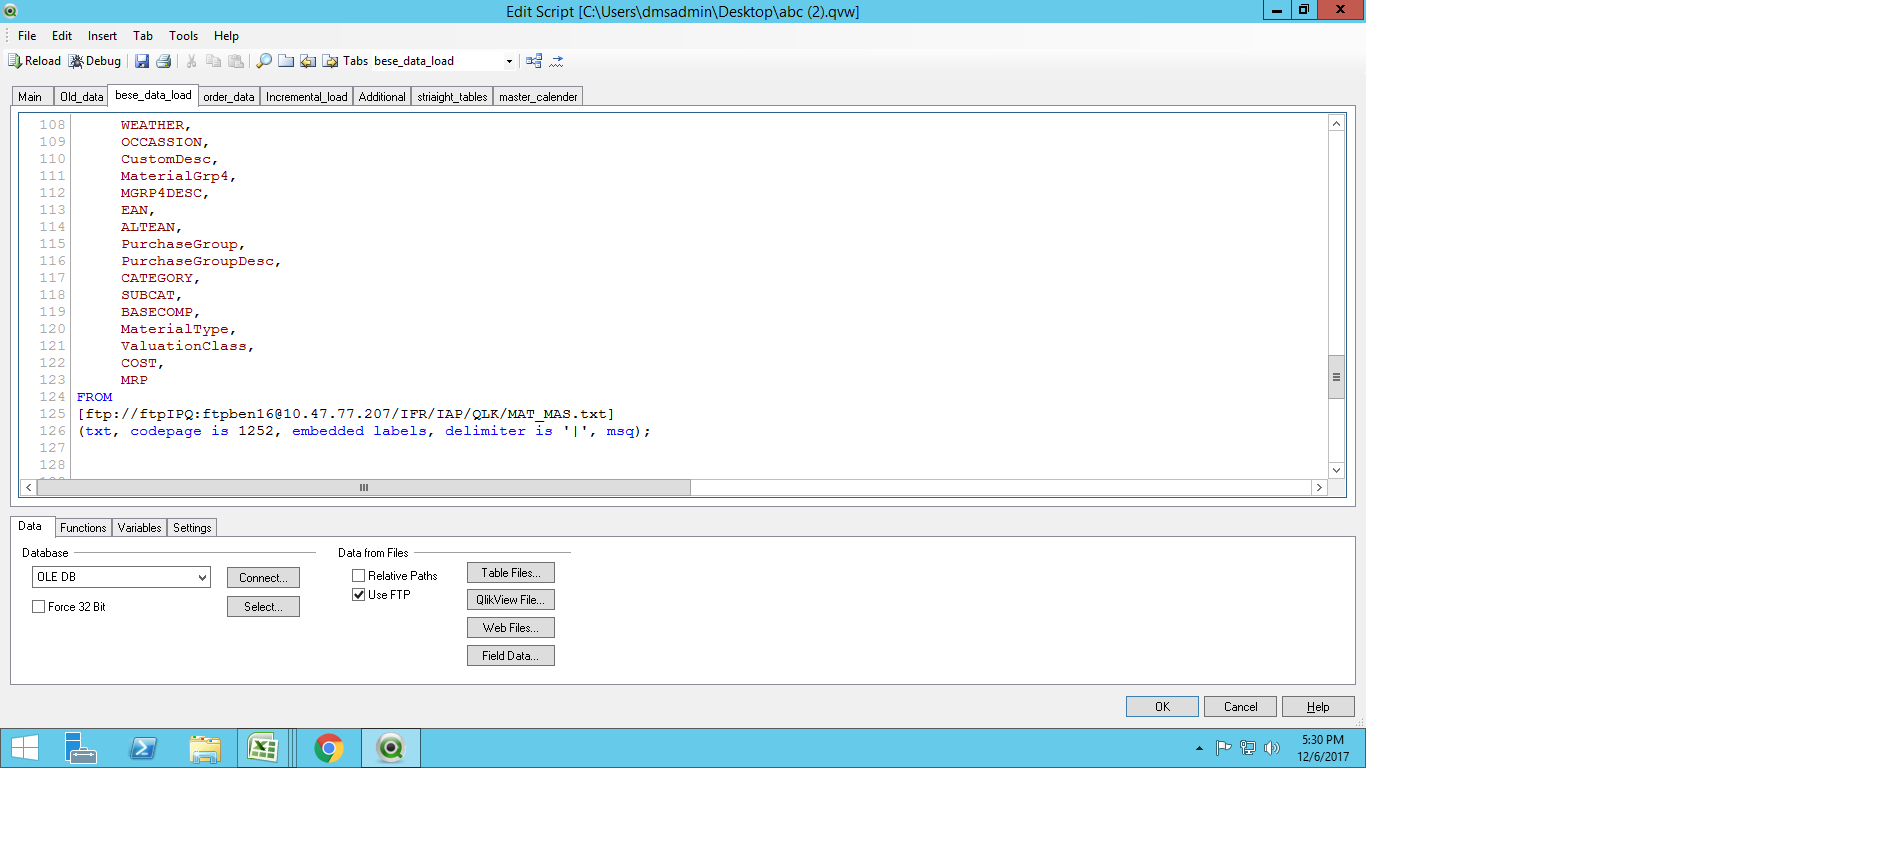Open Server Manager from the taskbar

(x=81, y=748)
